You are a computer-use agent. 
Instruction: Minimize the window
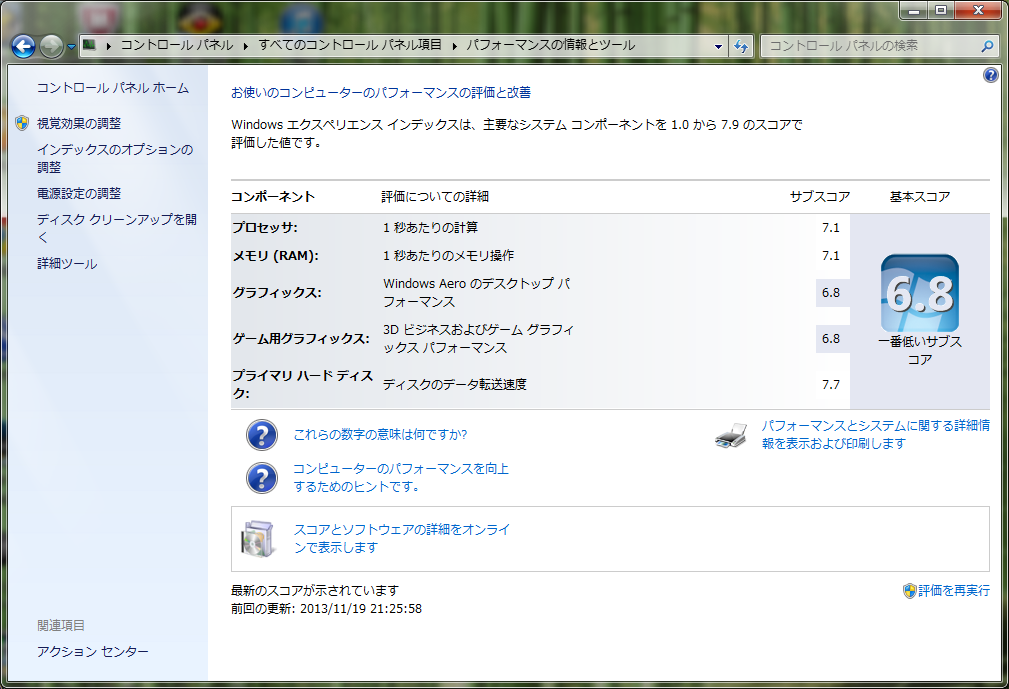[914, 11]
